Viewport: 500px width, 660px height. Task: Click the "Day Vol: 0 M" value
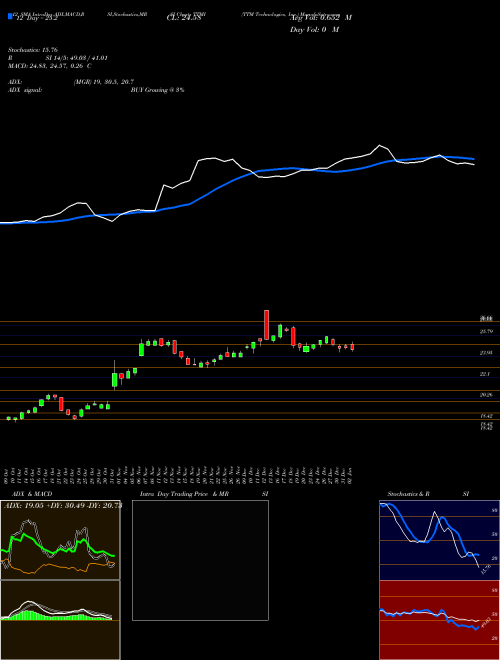(x=314, y=30)
